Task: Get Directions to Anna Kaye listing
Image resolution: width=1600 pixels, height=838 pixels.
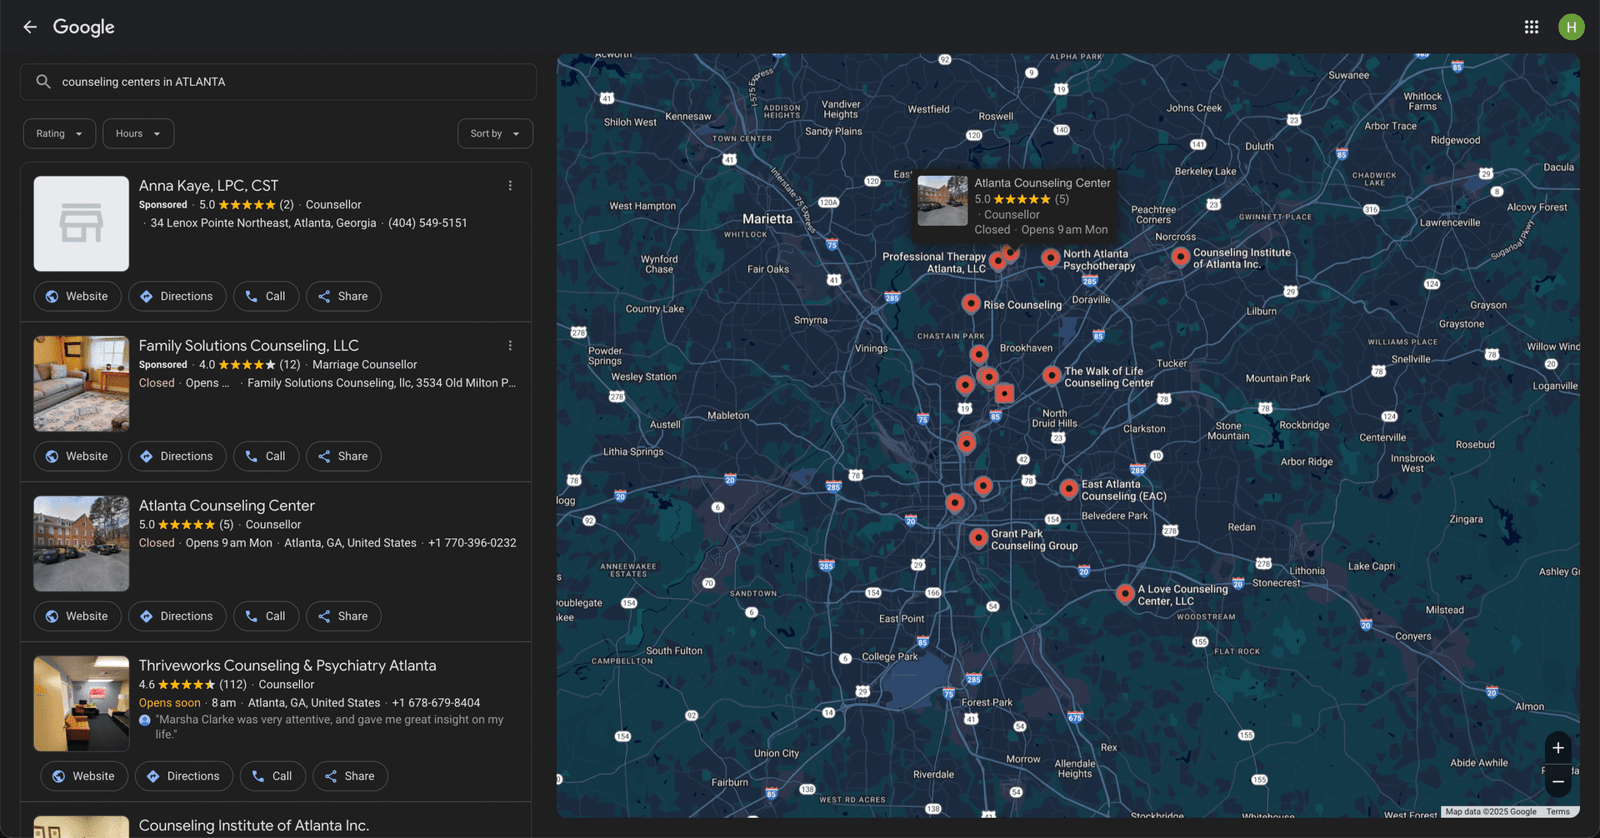Action: 177,296
